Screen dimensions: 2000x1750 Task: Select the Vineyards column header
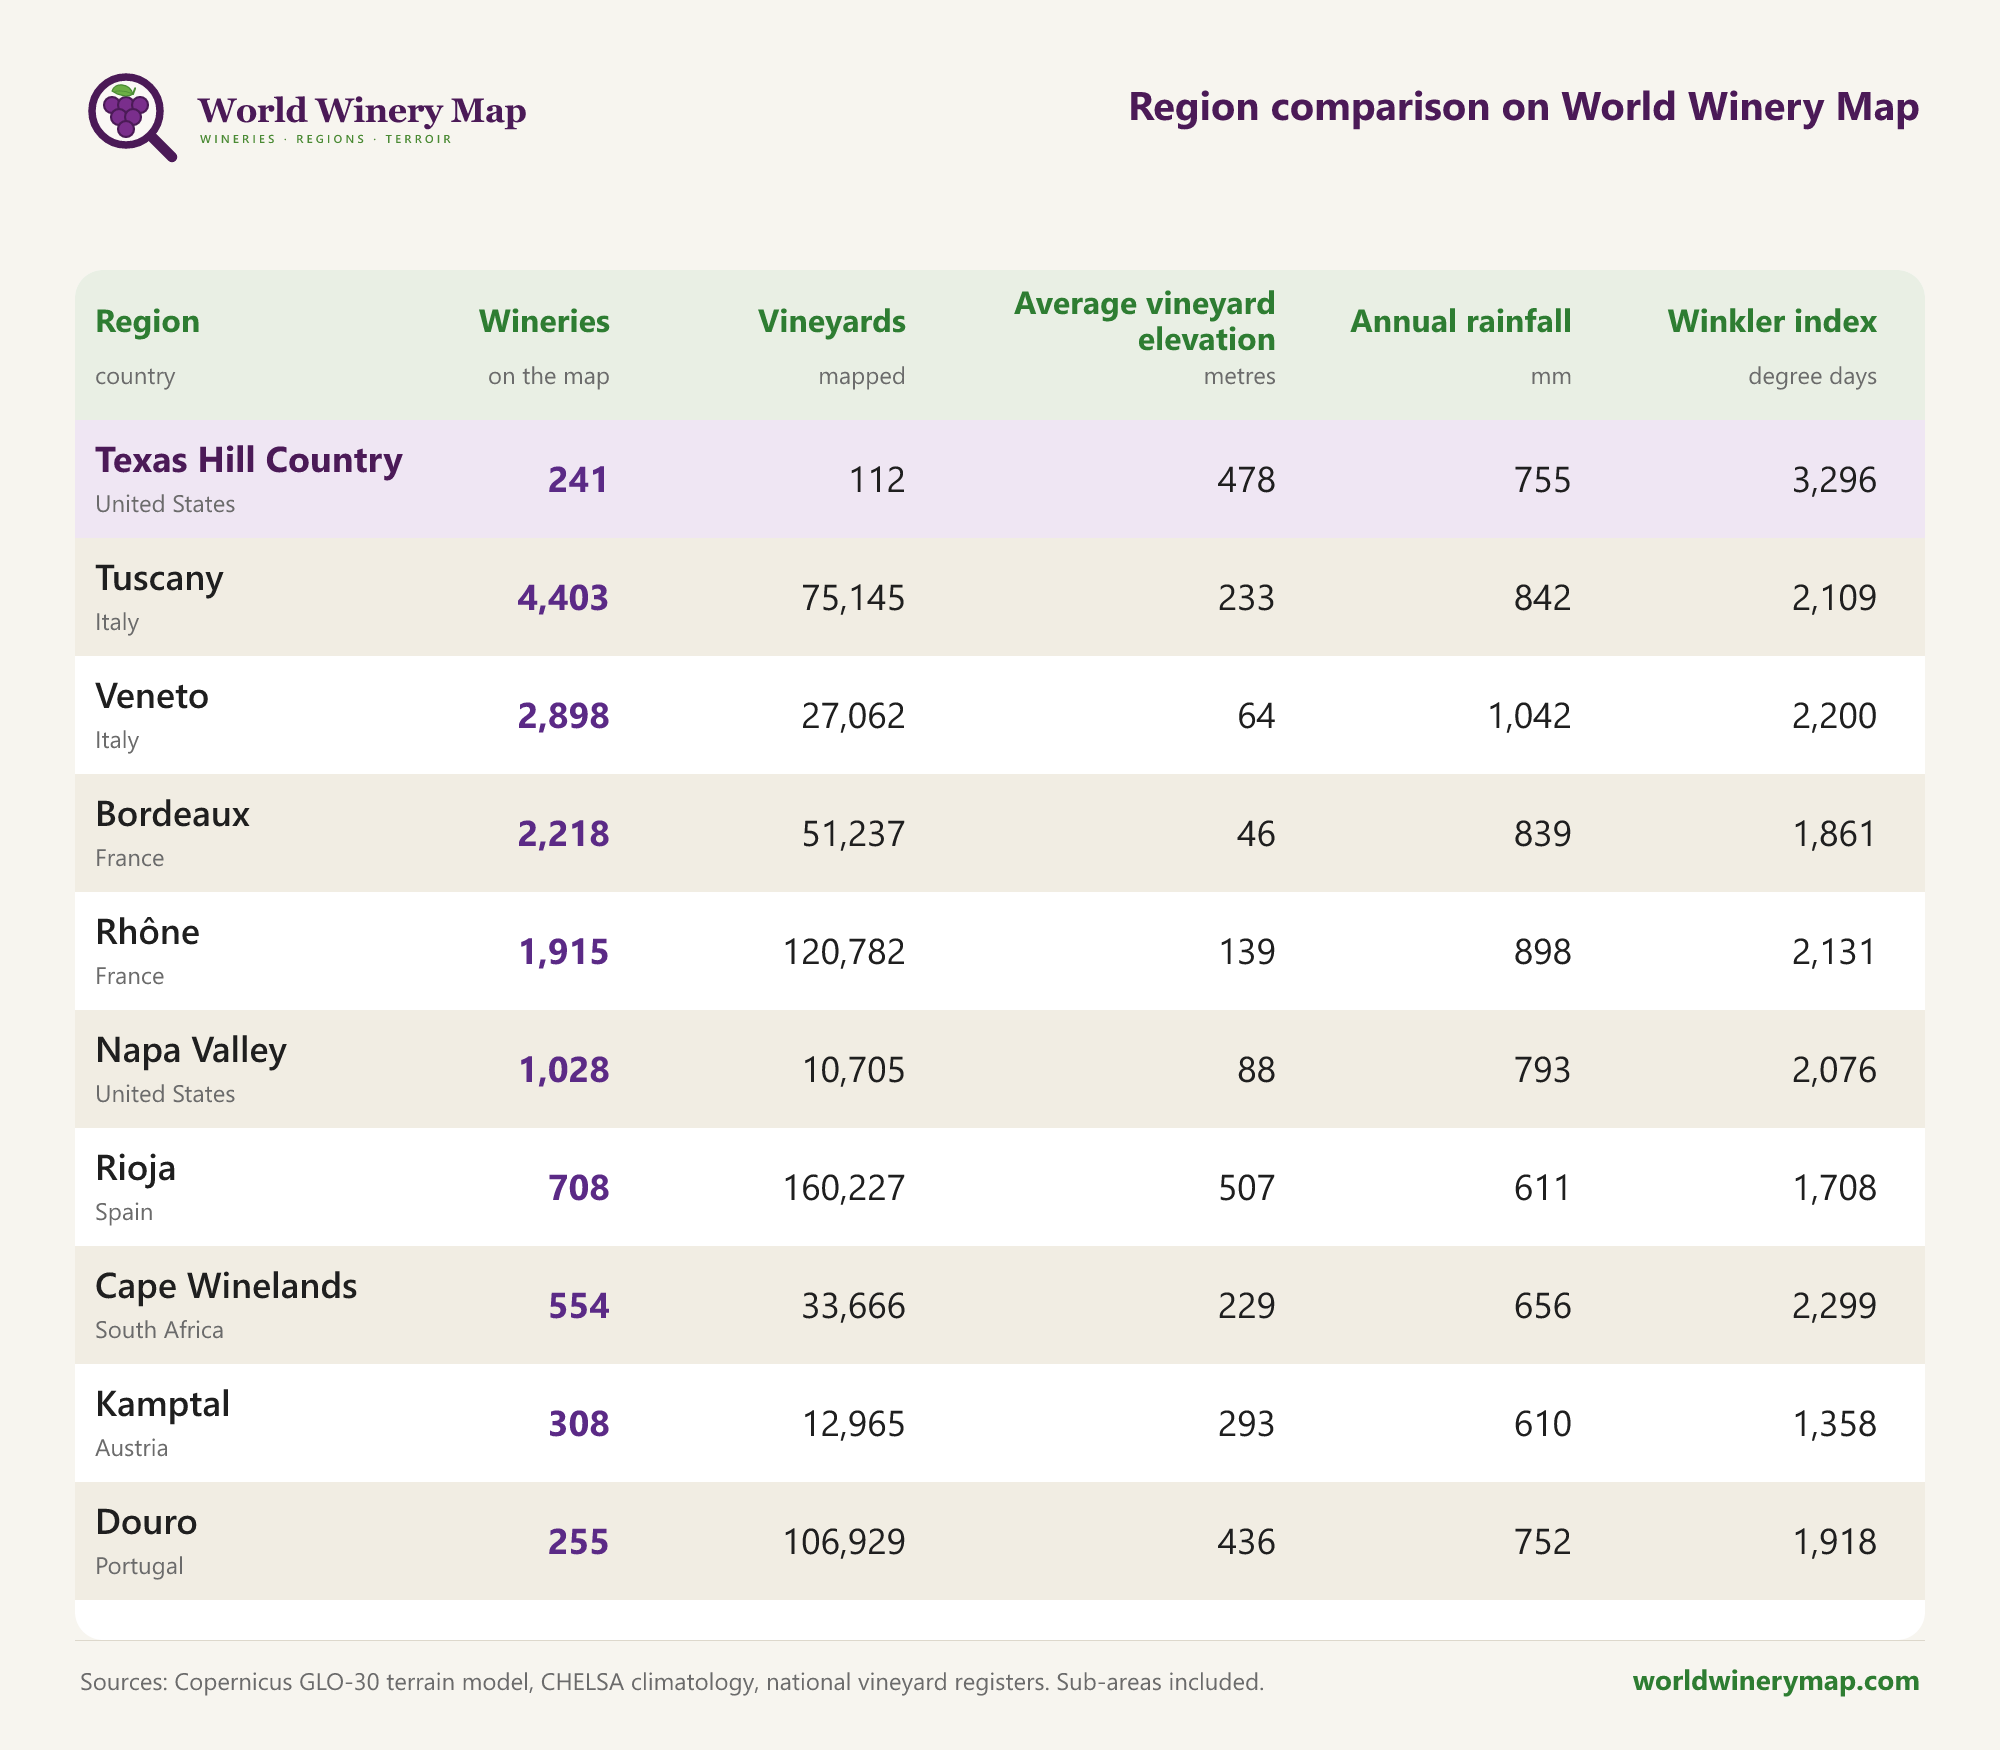(832, 322)
